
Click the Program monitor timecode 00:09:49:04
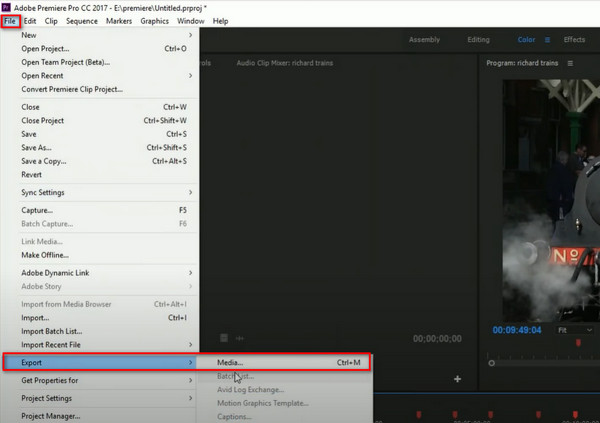click(517, 330)
